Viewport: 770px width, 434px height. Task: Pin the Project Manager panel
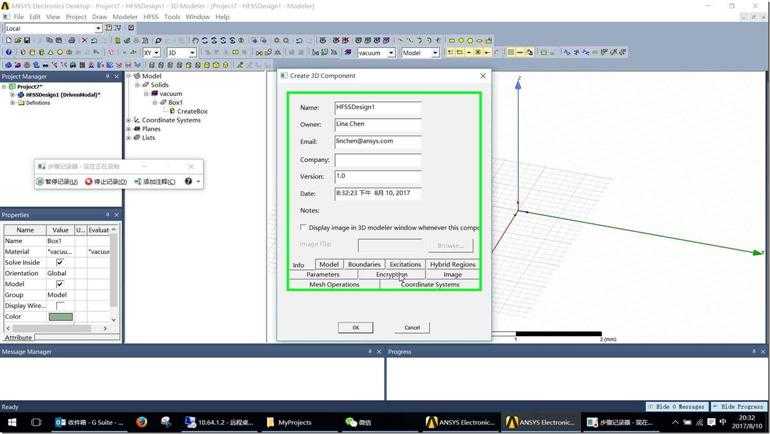coord(108,77)
